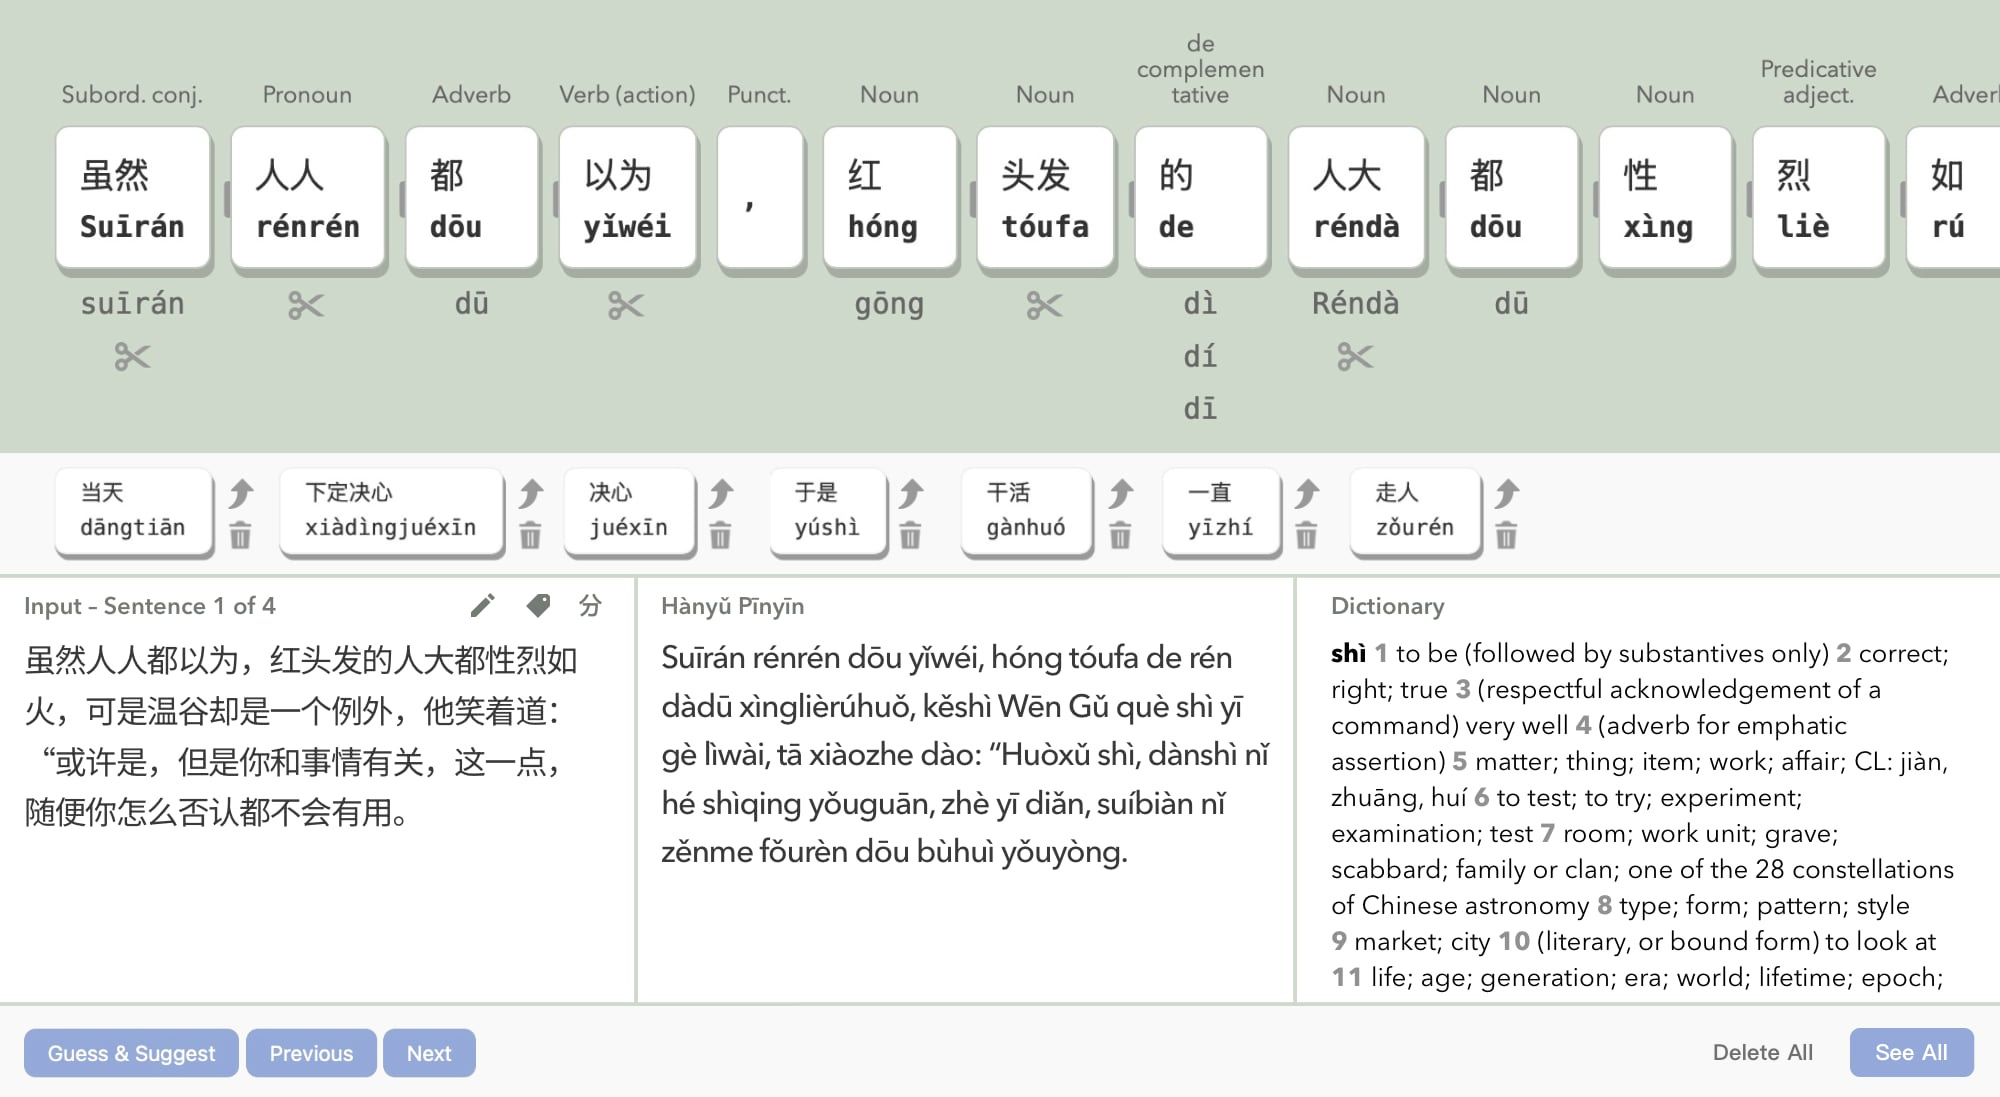Click the 下定决心 xiàdìngjuéxīn suggestion card
The width and height of the screenshot is (2000, 1097).
pyautogui.click(x=391, y=511)
